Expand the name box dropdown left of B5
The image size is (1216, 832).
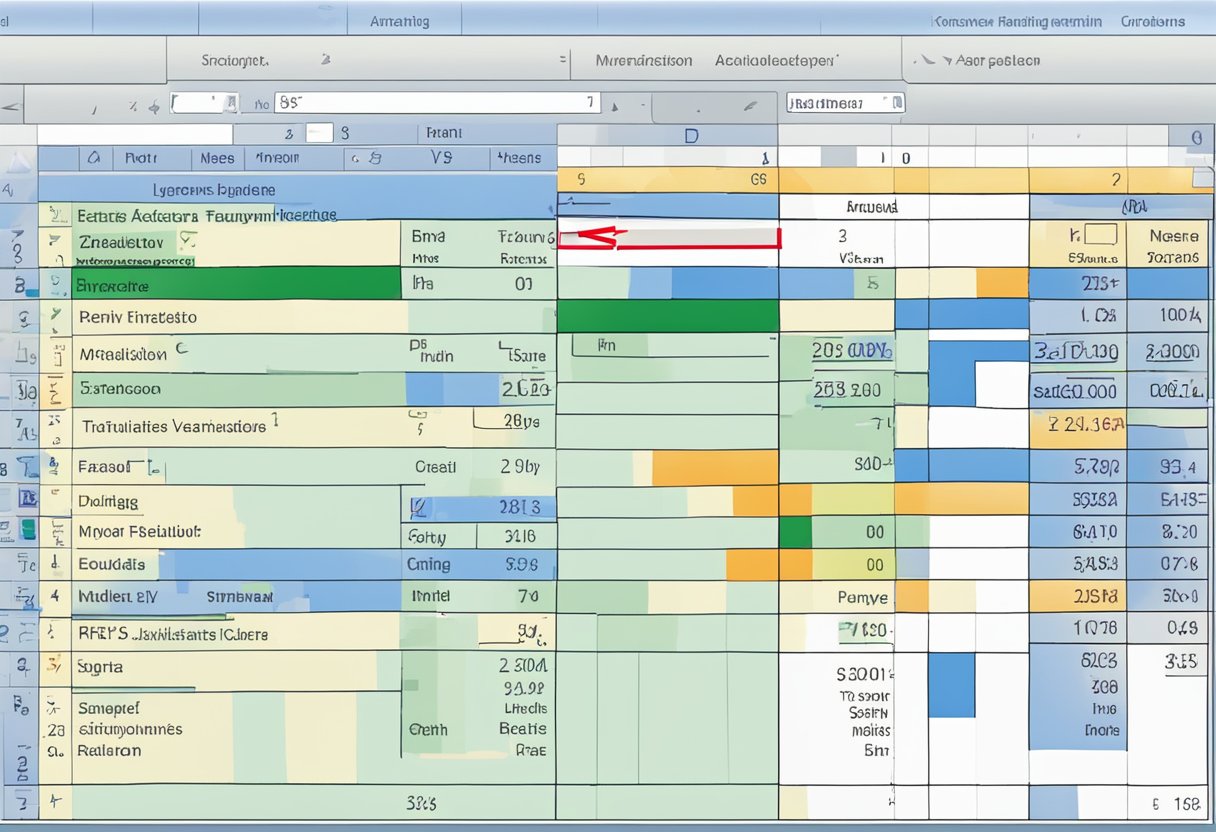[x=231, y=102]
